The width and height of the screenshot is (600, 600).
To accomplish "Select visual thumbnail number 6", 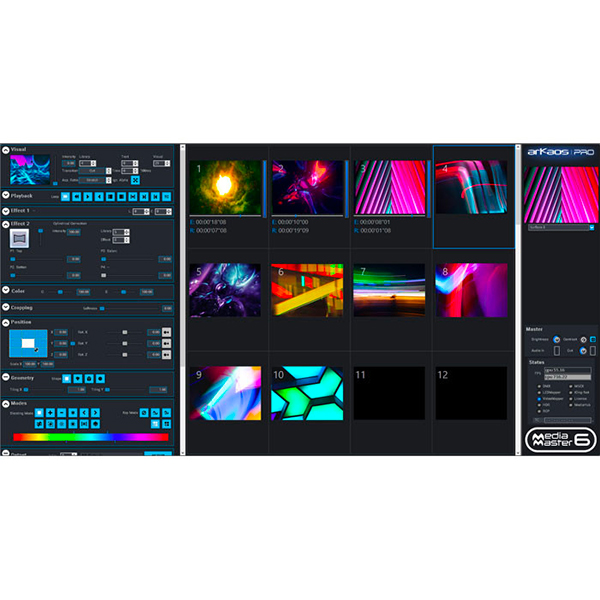I will pos(307,290).
